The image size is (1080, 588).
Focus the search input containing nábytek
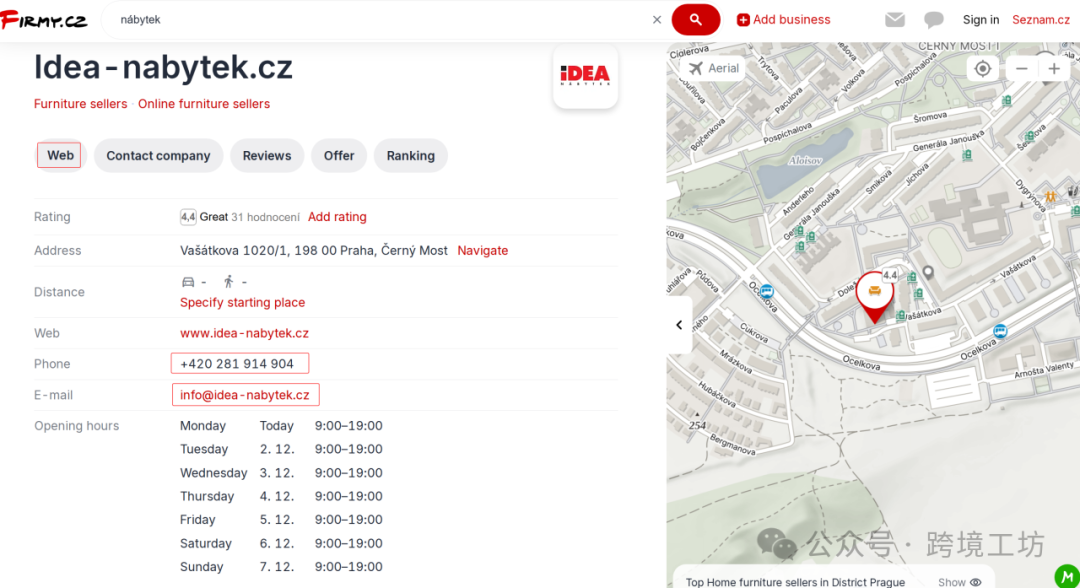[380, 20]
